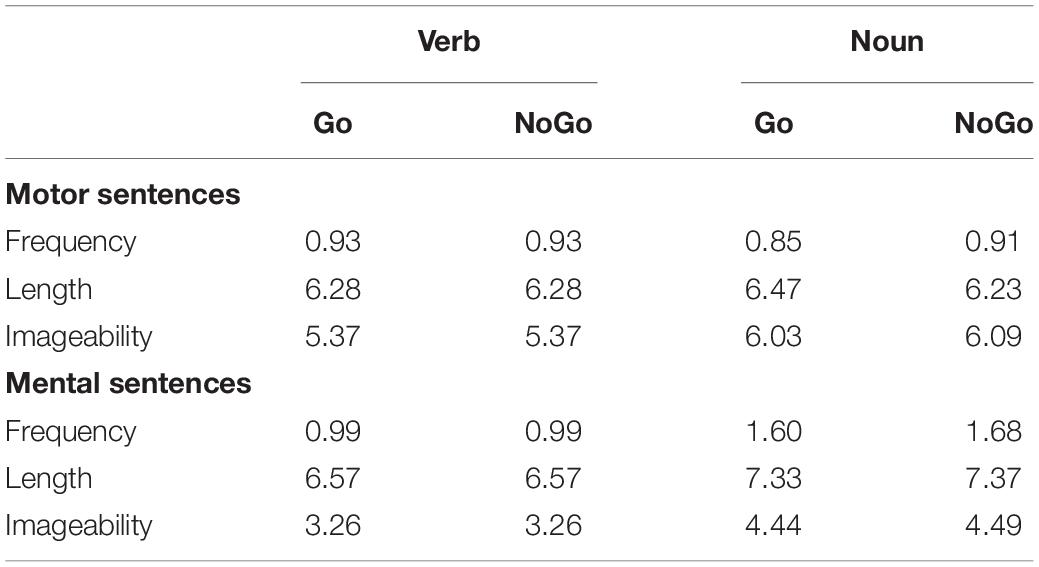Select the 0.85 noun Go frequency cell

coord(773,241)
